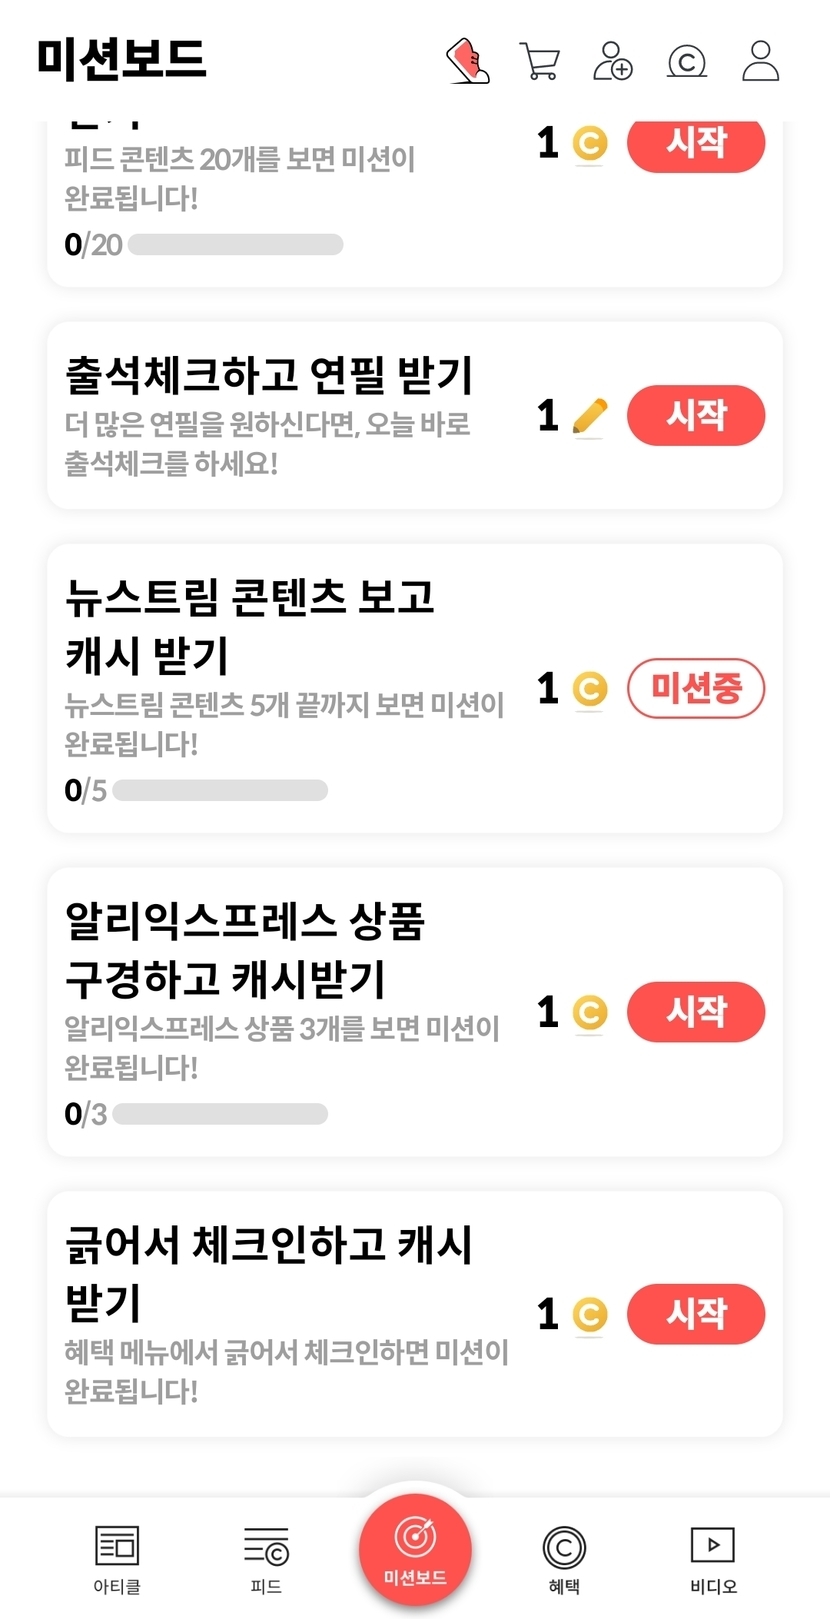Go to the 혜택 tab
Image resolution: width=830 pixels, height=1619 pixels.
[564, 1558]
